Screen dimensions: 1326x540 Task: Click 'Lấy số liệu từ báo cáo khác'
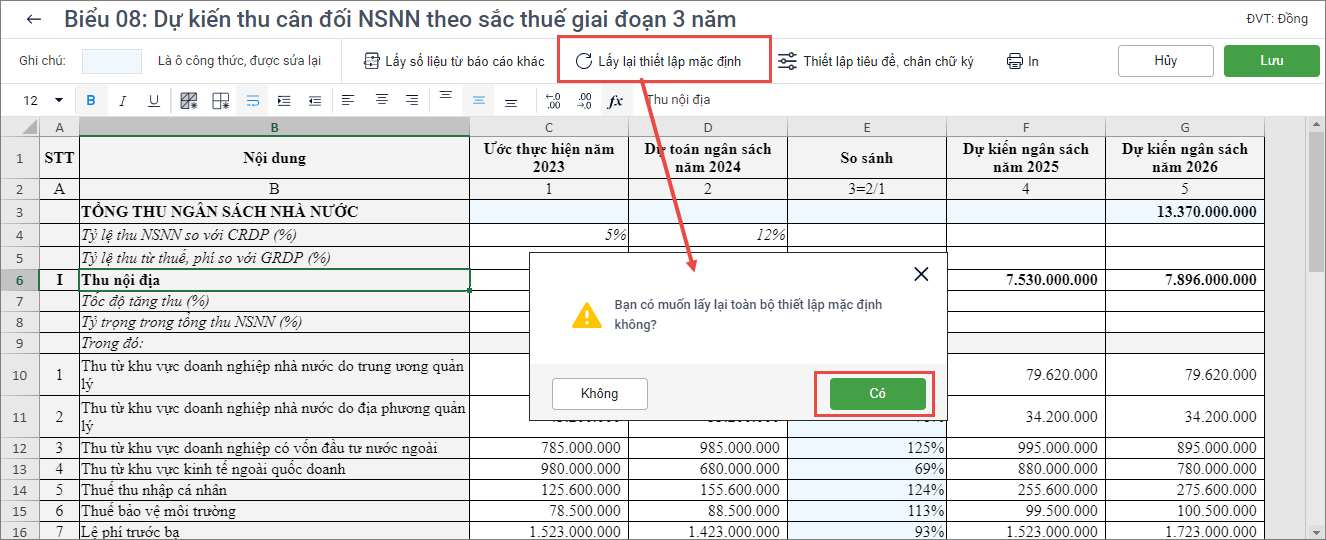pyautogui.click(x=454, y=61)
